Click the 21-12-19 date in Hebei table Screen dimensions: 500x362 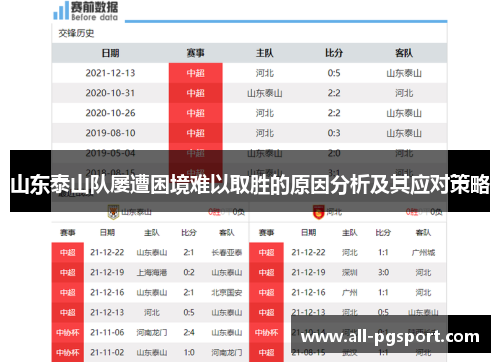(308, 273)
